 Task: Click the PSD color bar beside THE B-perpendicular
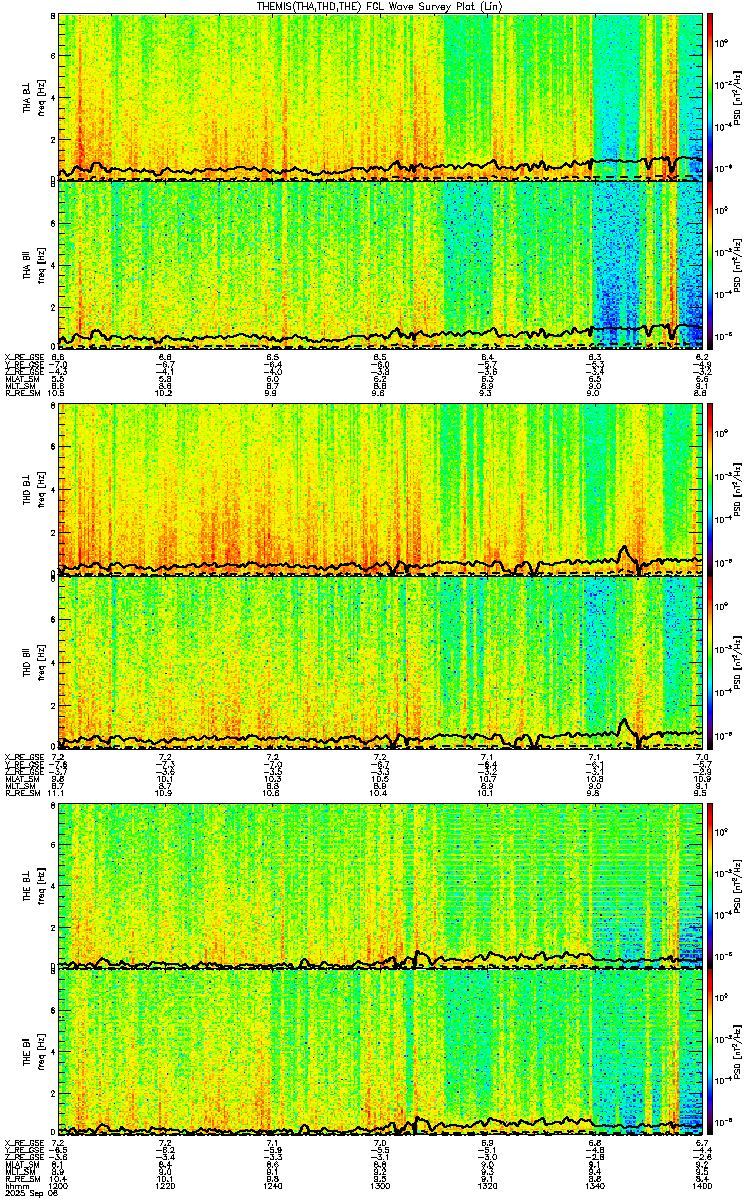(709, 885)
